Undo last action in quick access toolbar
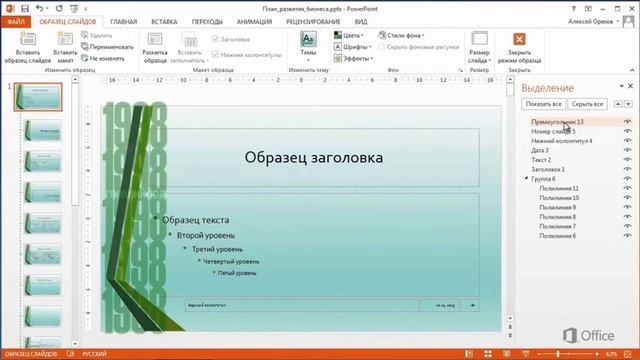The height and width of the screenshot is (360, 640). click(x=40, y=9)
